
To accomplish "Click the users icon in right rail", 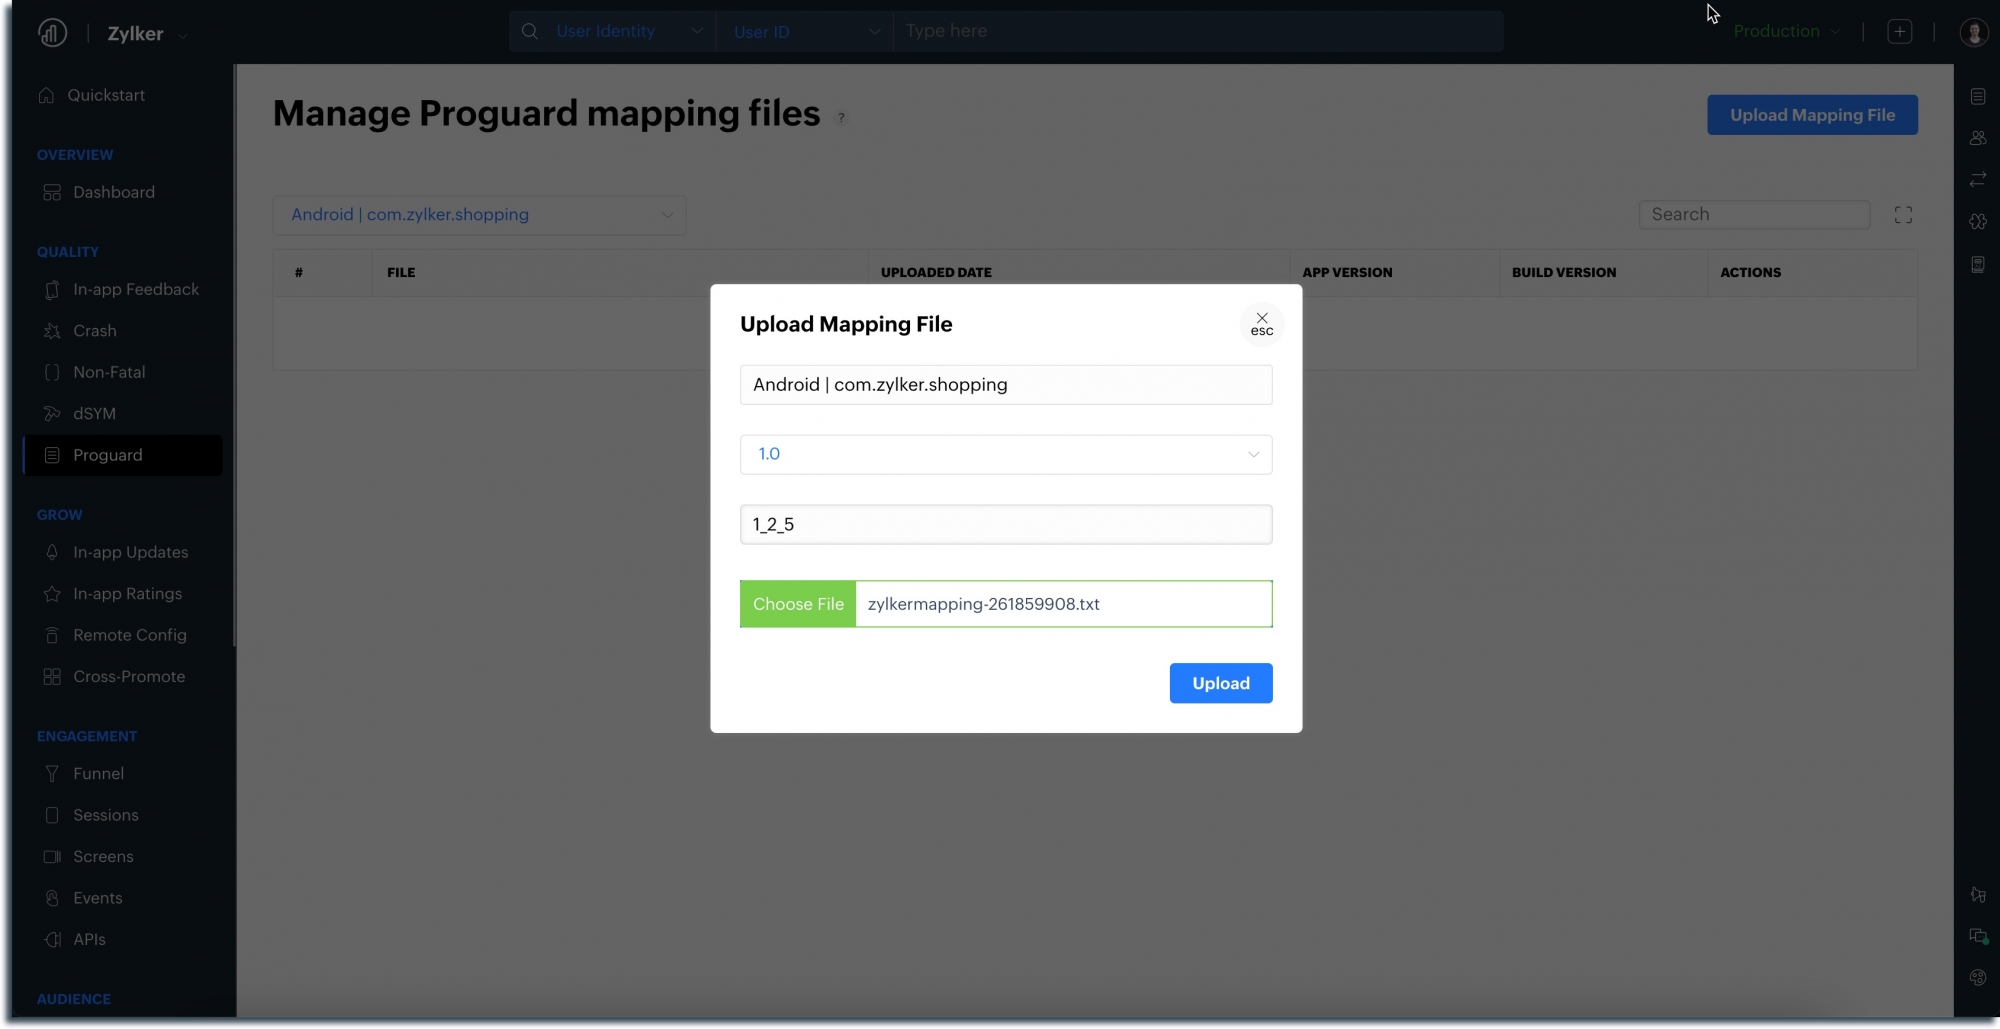I will tap(1978, 138).
